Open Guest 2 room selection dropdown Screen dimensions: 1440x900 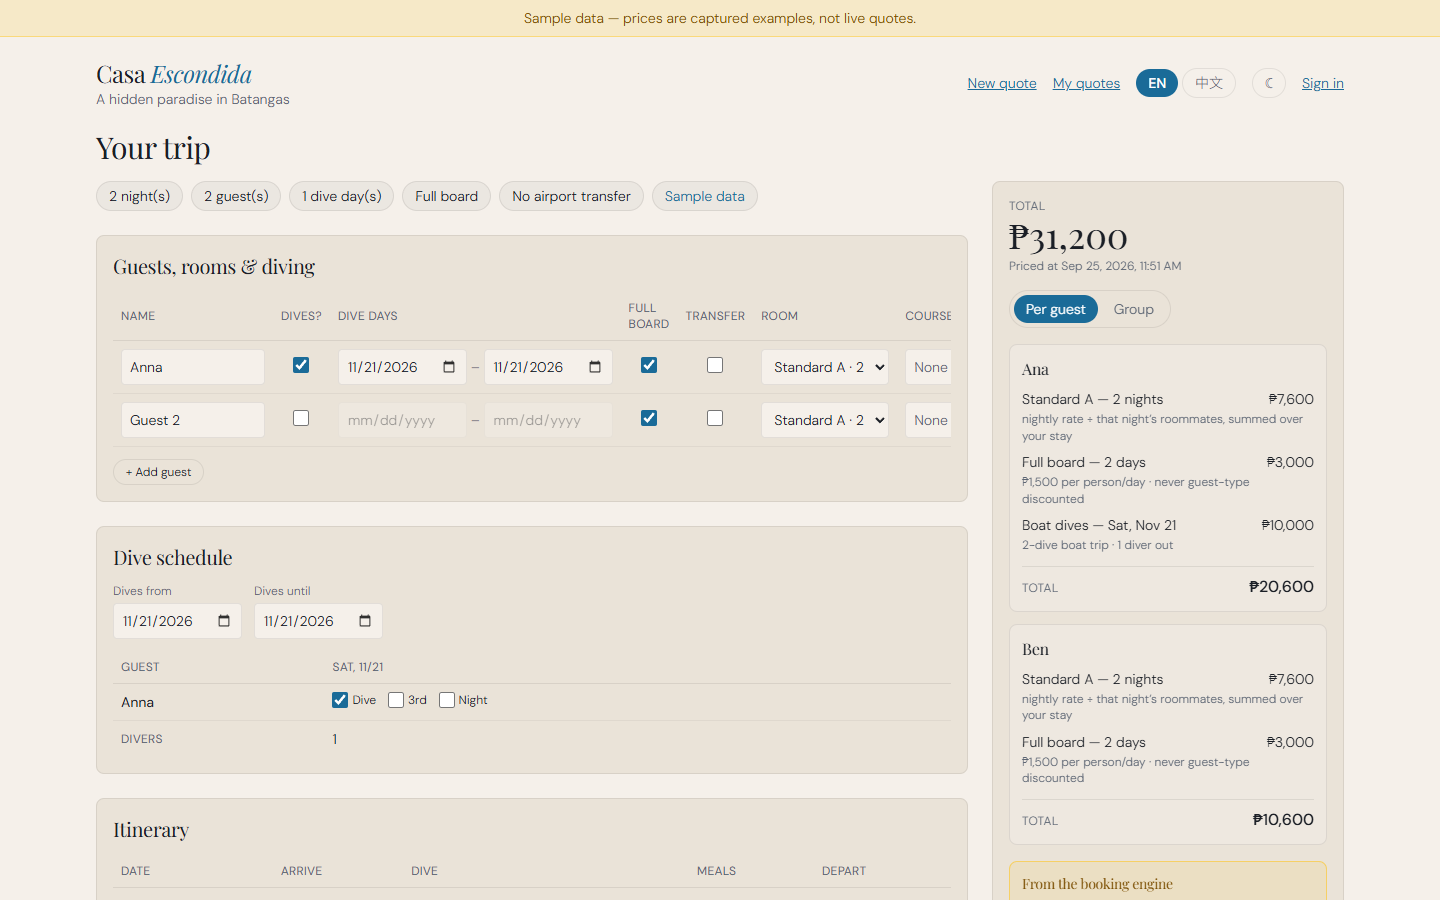tap(825, 420)
